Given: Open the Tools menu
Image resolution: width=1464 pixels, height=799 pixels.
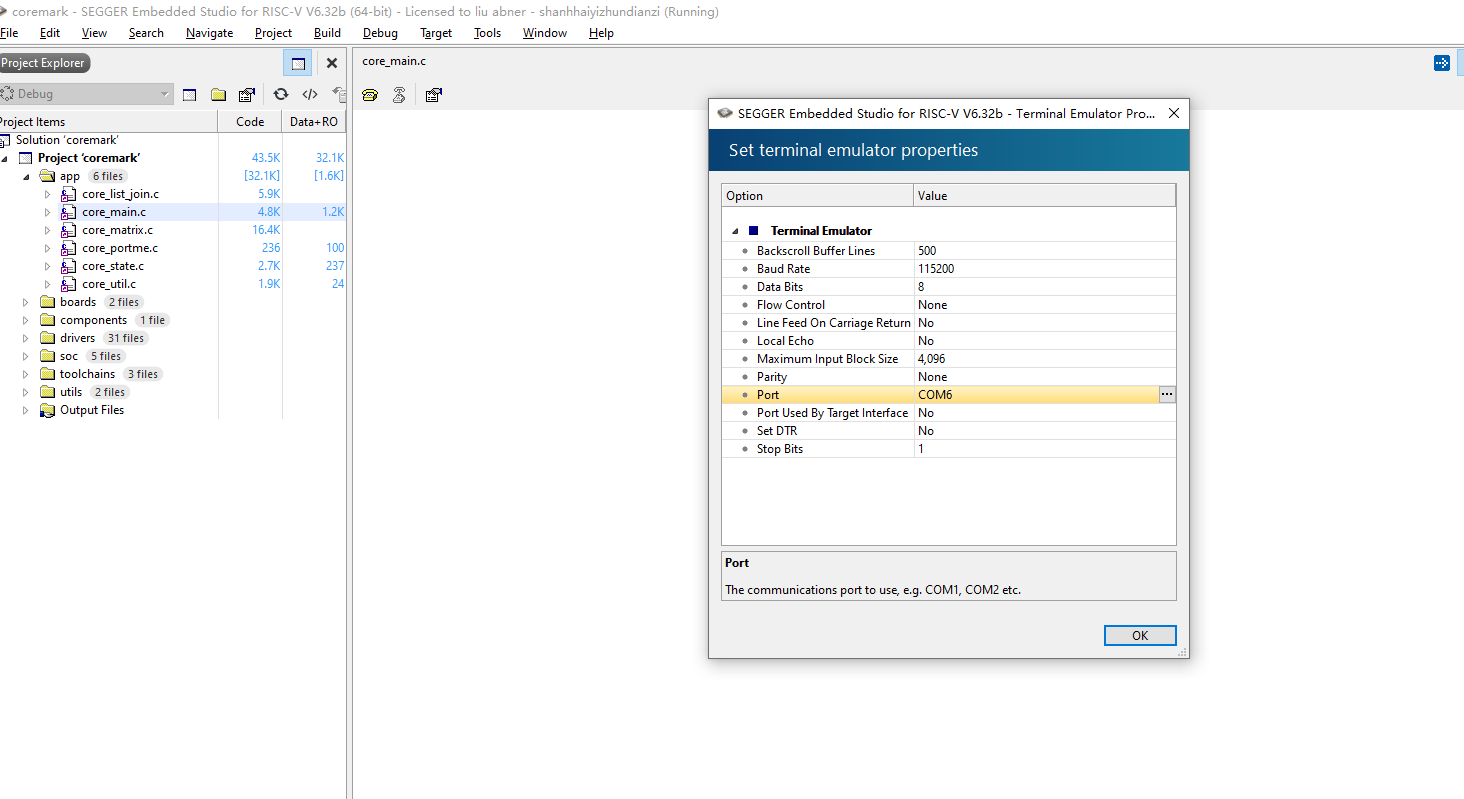Looking at the screenshot, I should [487, 33].
